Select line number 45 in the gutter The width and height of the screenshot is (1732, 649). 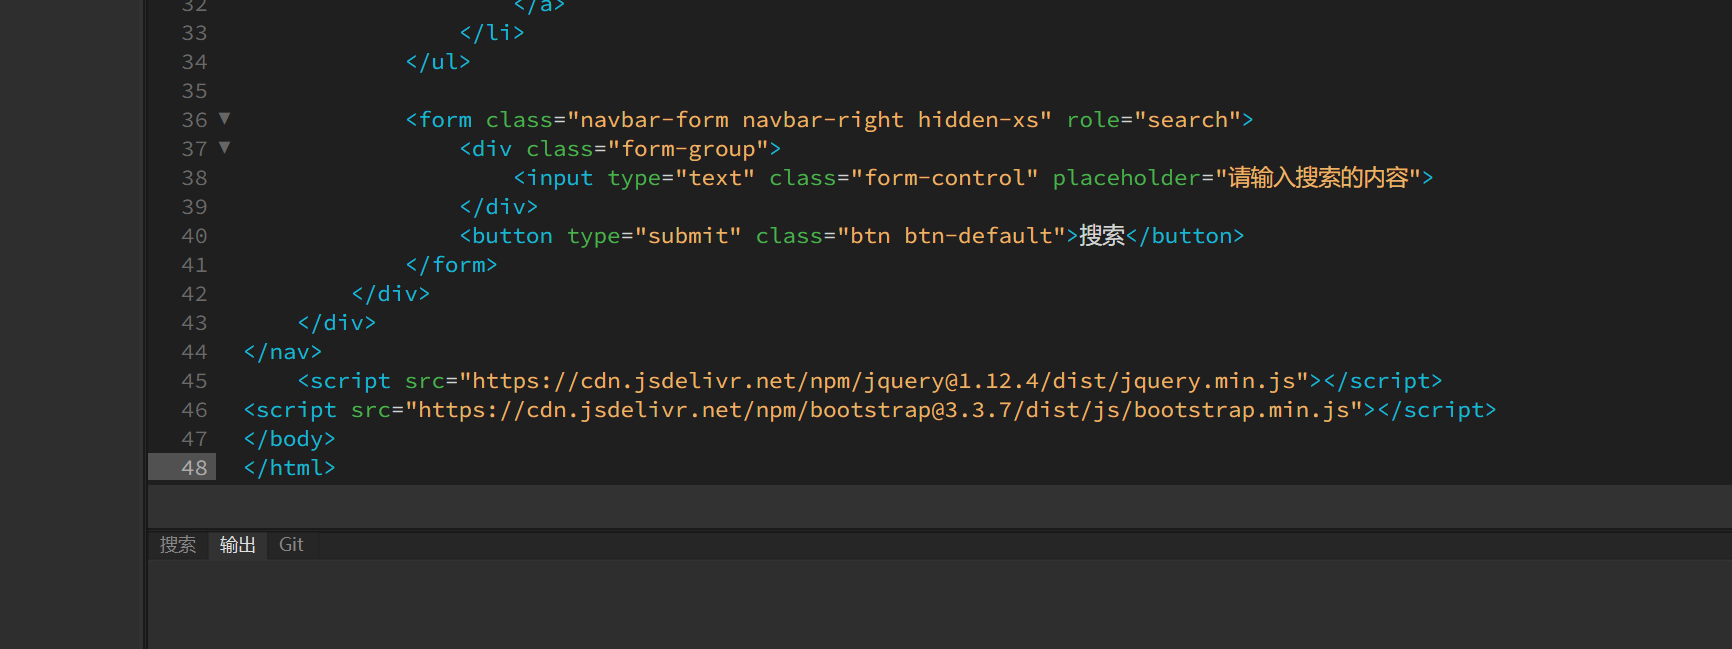coord(194,381)
